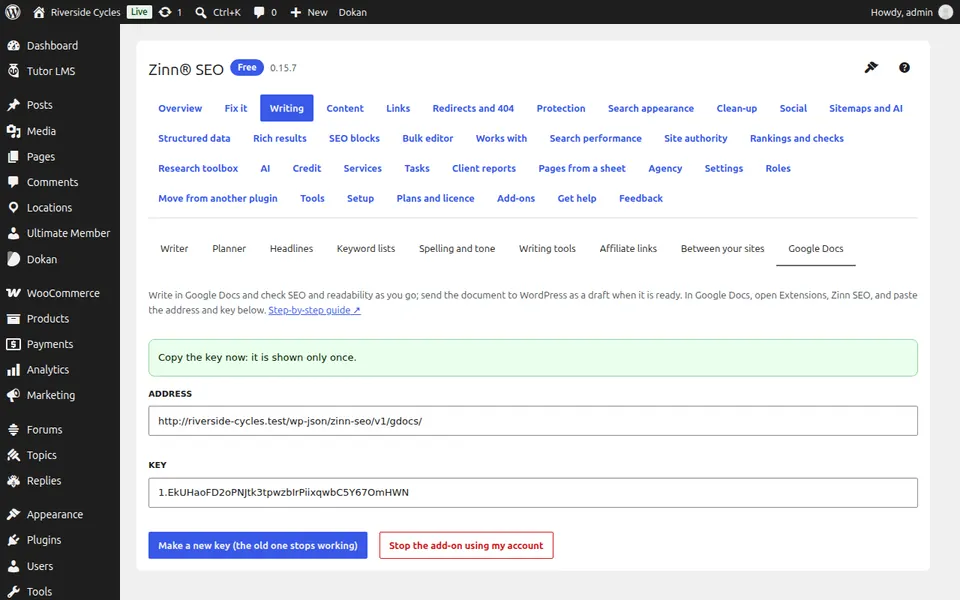
Task: Click the pin icon beside the help button
Action: 871,67
